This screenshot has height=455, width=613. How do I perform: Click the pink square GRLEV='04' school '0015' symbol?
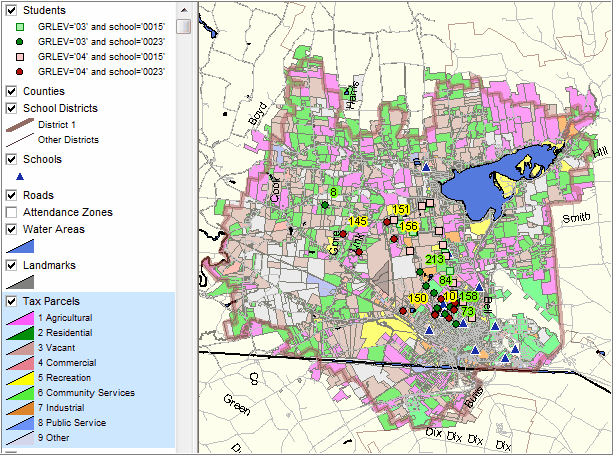coord(20,57)
